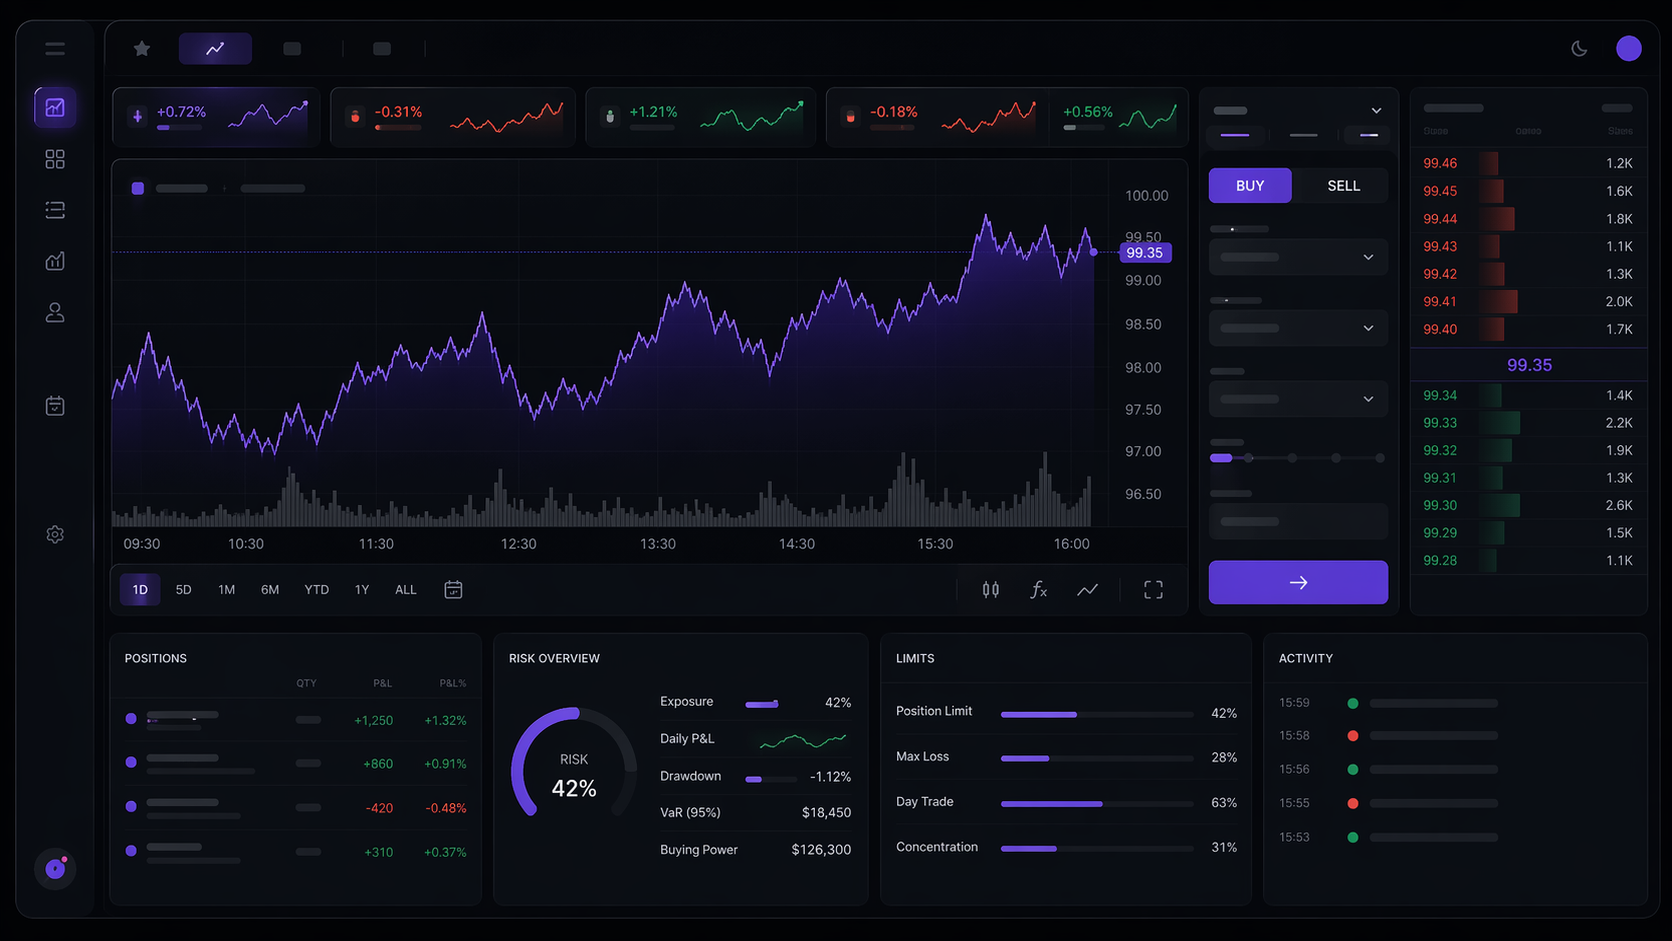Open the ticker card showing -0.18%
1672x941 pixels.
pyautogui.click(x=936, y=117)
